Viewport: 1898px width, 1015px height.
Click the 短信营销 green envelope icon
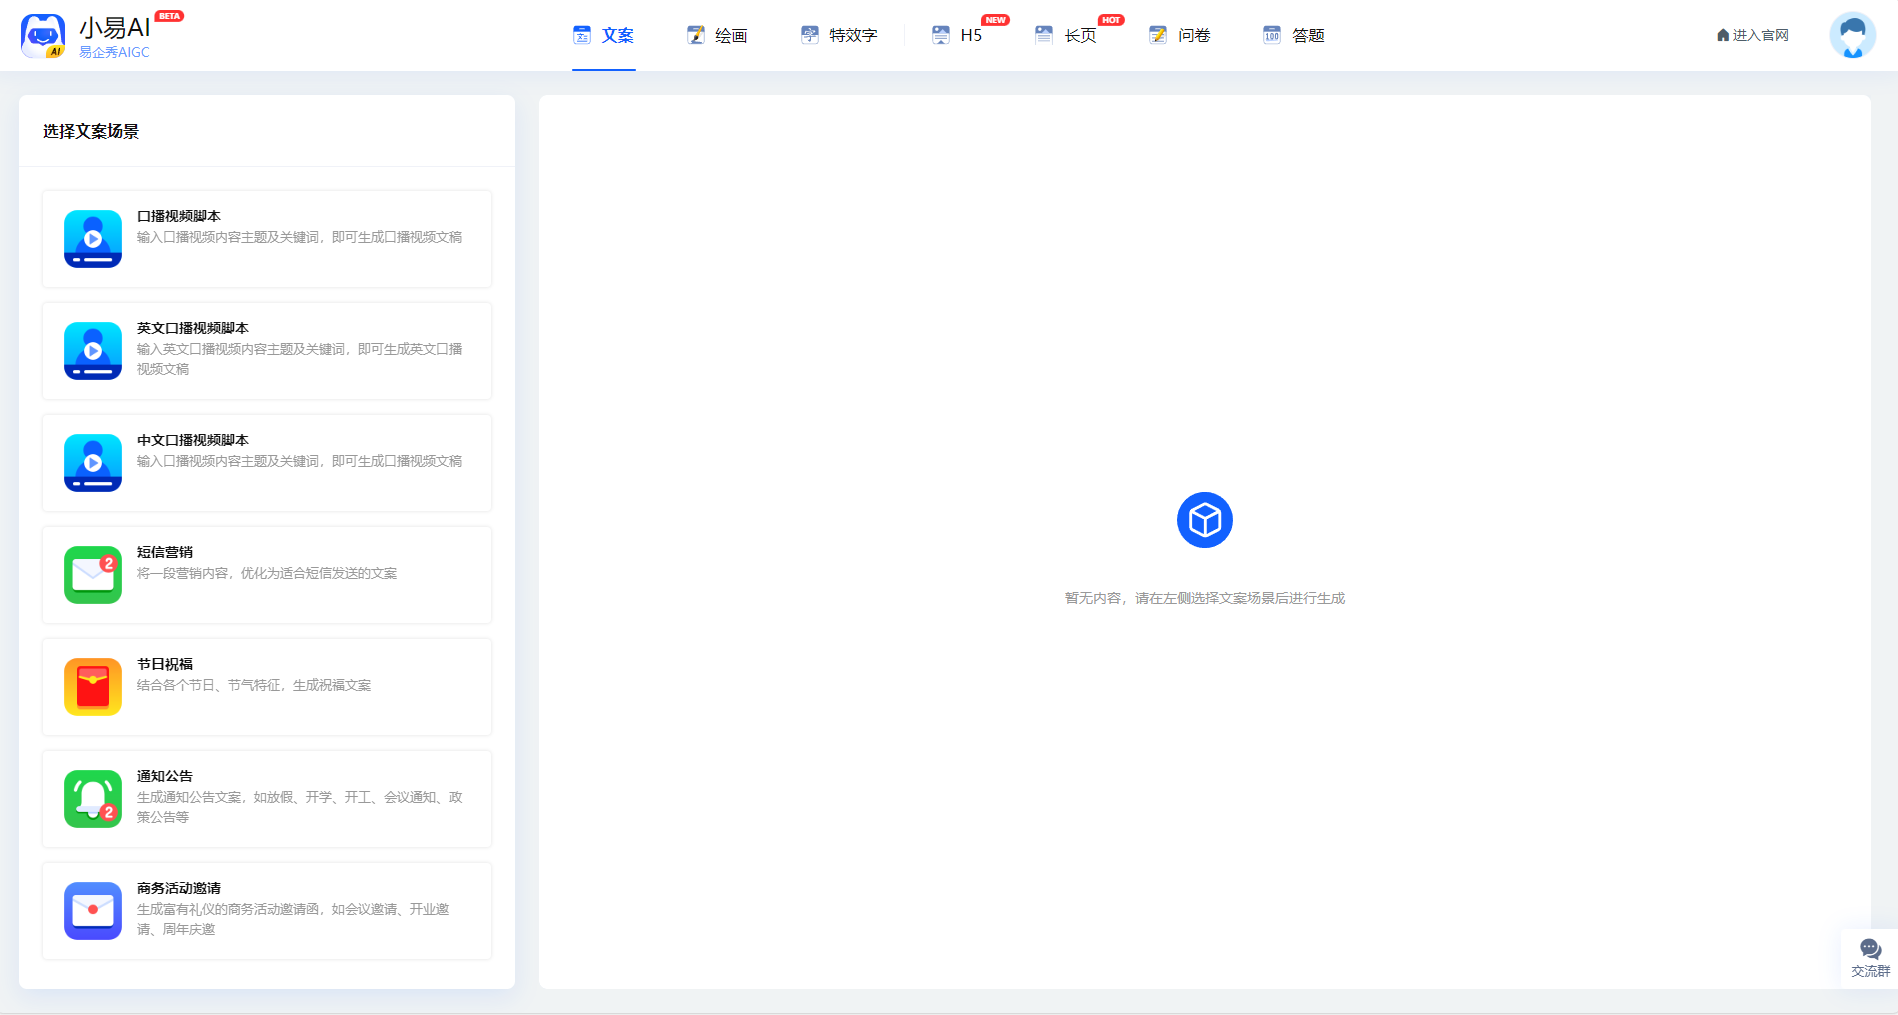pos(93,575)
